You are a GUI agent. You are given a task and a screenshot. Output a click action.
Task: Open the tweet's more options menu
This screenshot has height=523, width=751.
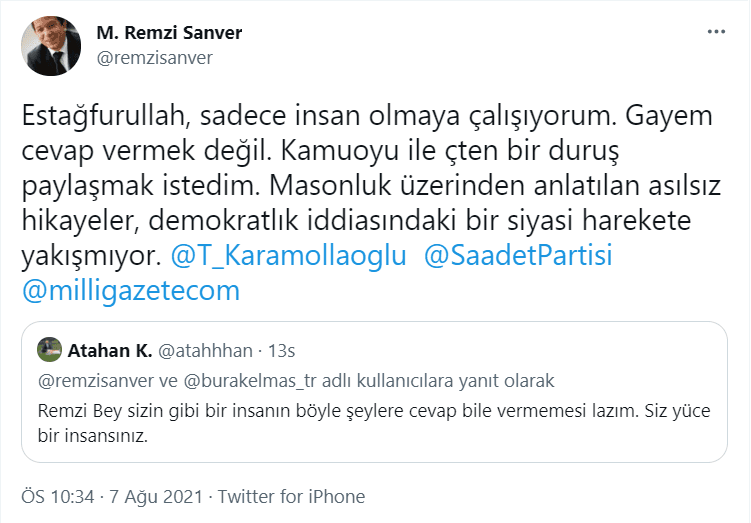pyautogui.click(x=716, y=32)
